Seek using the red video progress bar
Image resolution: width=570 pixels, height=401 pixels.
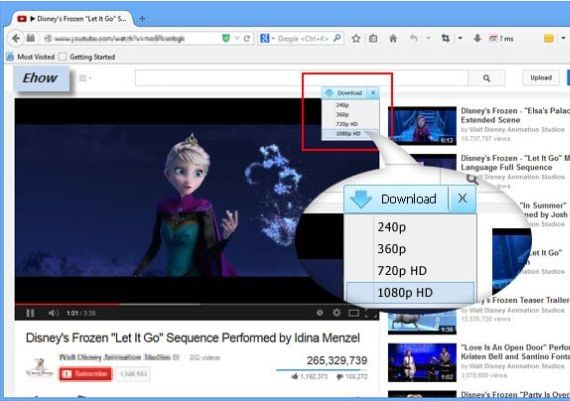click(67, 304)
